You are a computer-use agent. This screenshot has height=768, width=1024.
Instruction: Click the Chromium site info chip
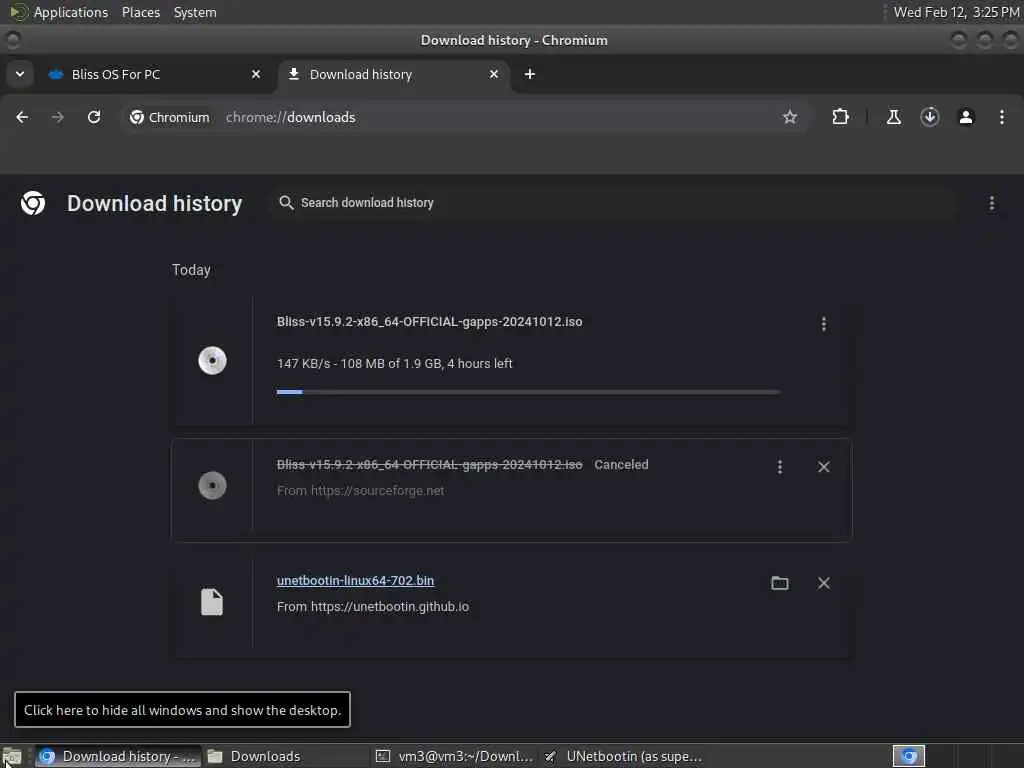tap(170, 117)
